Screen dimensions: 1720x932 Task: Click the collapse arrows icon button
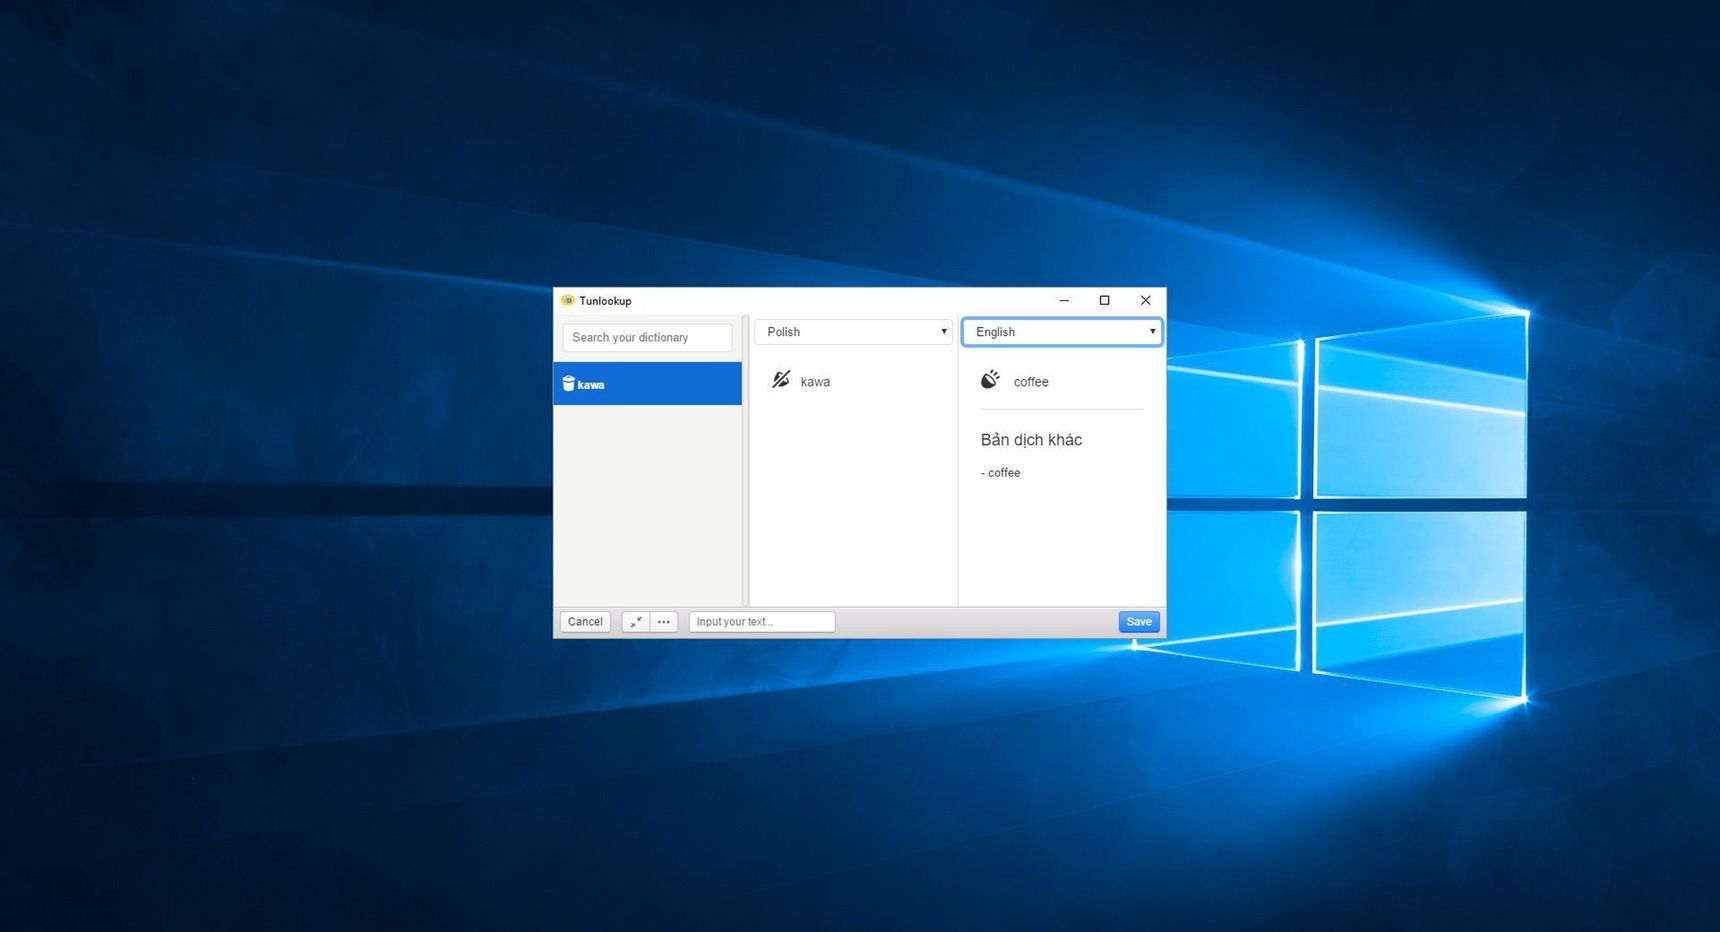[x=636, y=622]
